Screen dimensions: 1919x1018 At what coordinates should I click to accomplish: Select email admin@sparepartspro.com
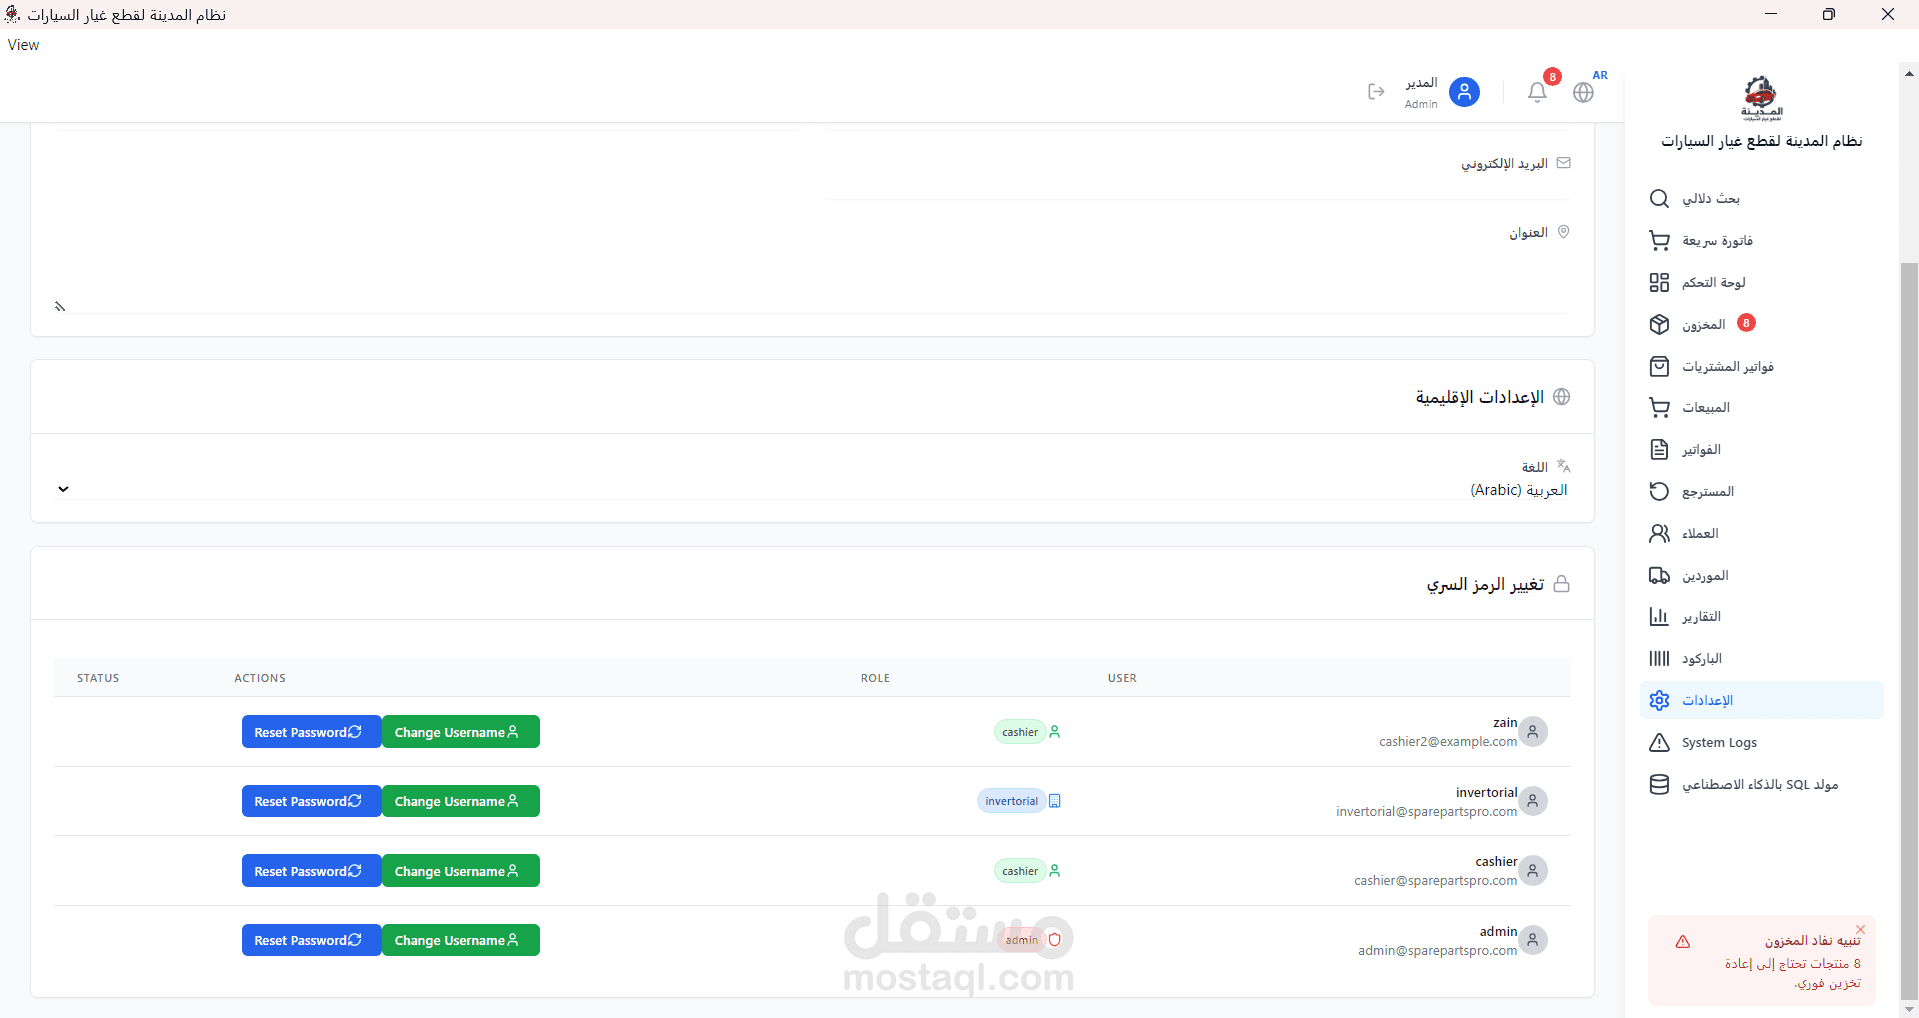[1438, 951]
